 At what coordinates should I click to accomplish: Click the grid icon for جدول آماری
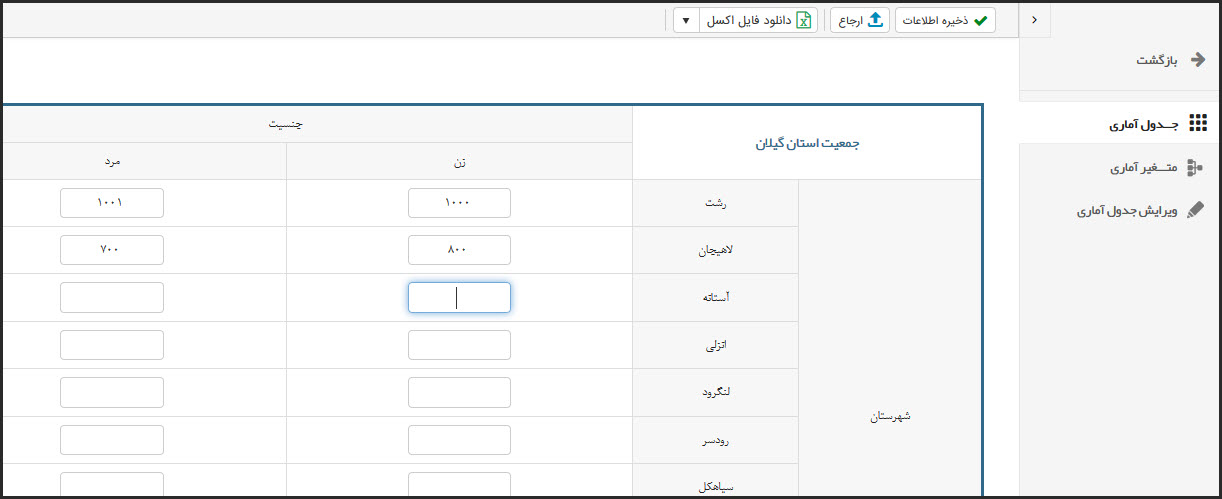[1197, 124]
